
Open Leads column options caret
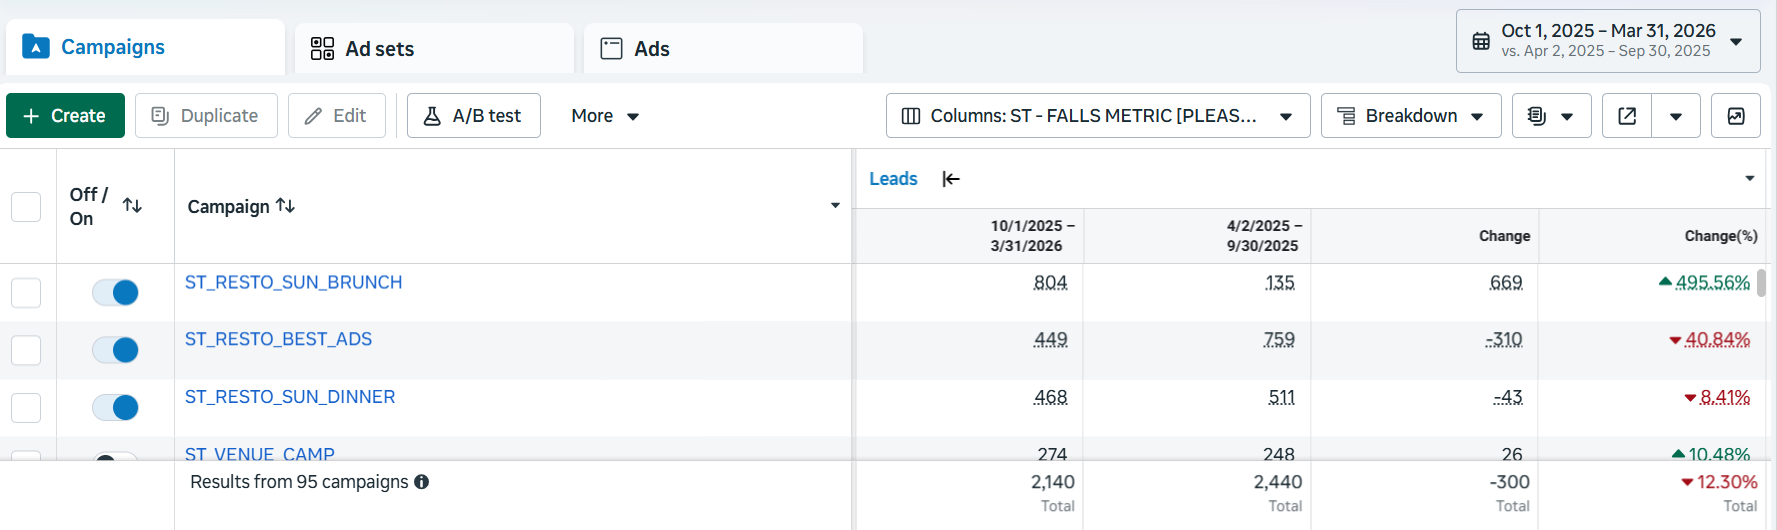point(1750,179)
